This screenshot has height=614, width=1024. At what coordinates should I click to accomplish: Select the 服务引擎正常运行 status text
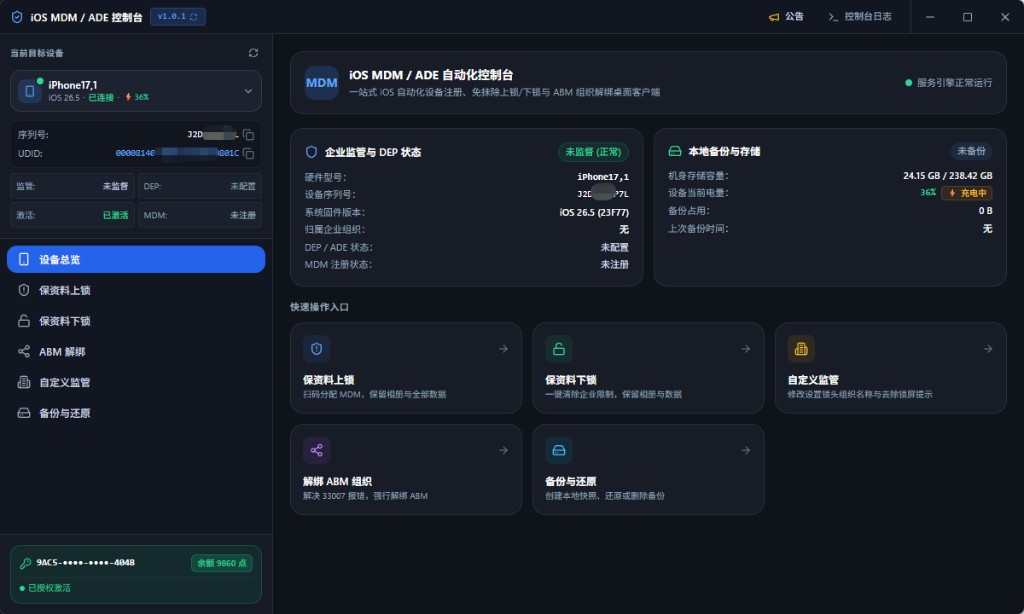[954, 82]
